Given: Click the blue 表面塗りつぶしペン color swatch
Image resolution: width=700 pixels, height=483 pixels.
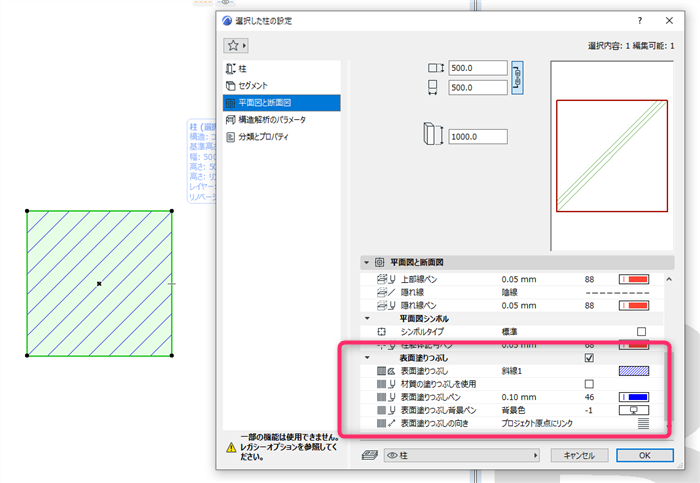Looking at the screenshot, I should [633, 397].
